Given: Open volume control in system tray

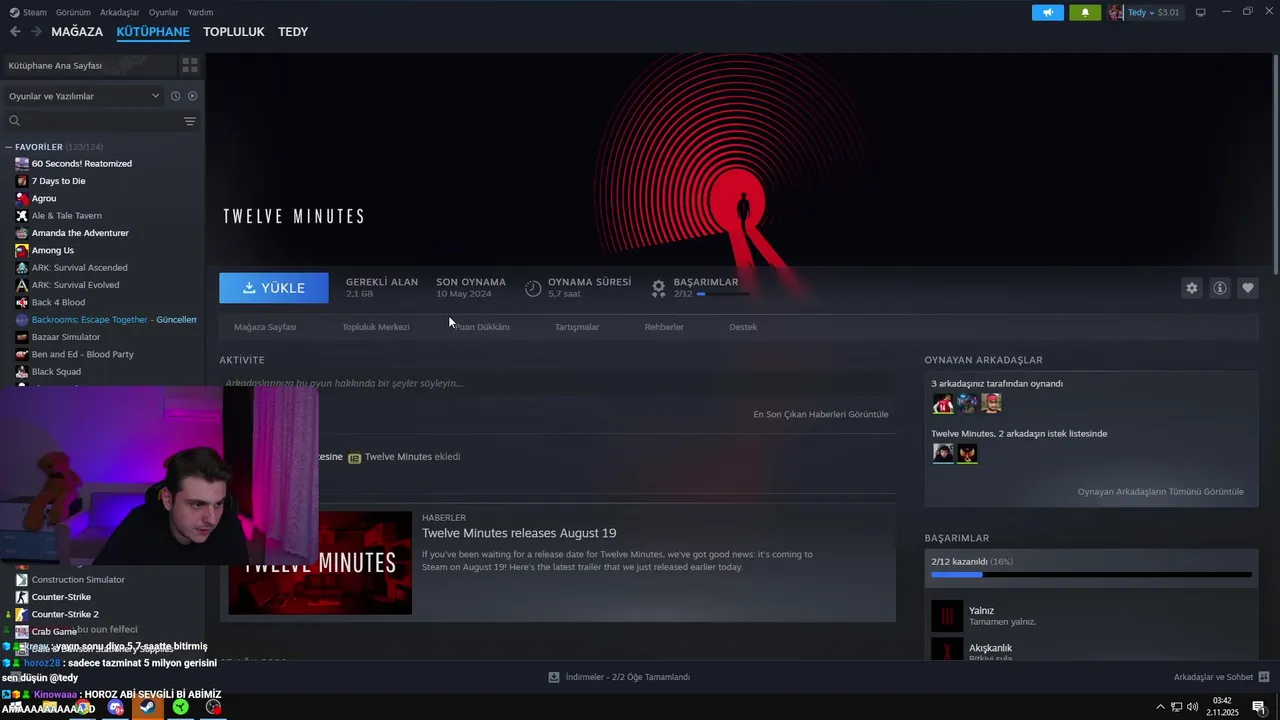Looking at the screenshot, I should click(x=1193, y=707).
